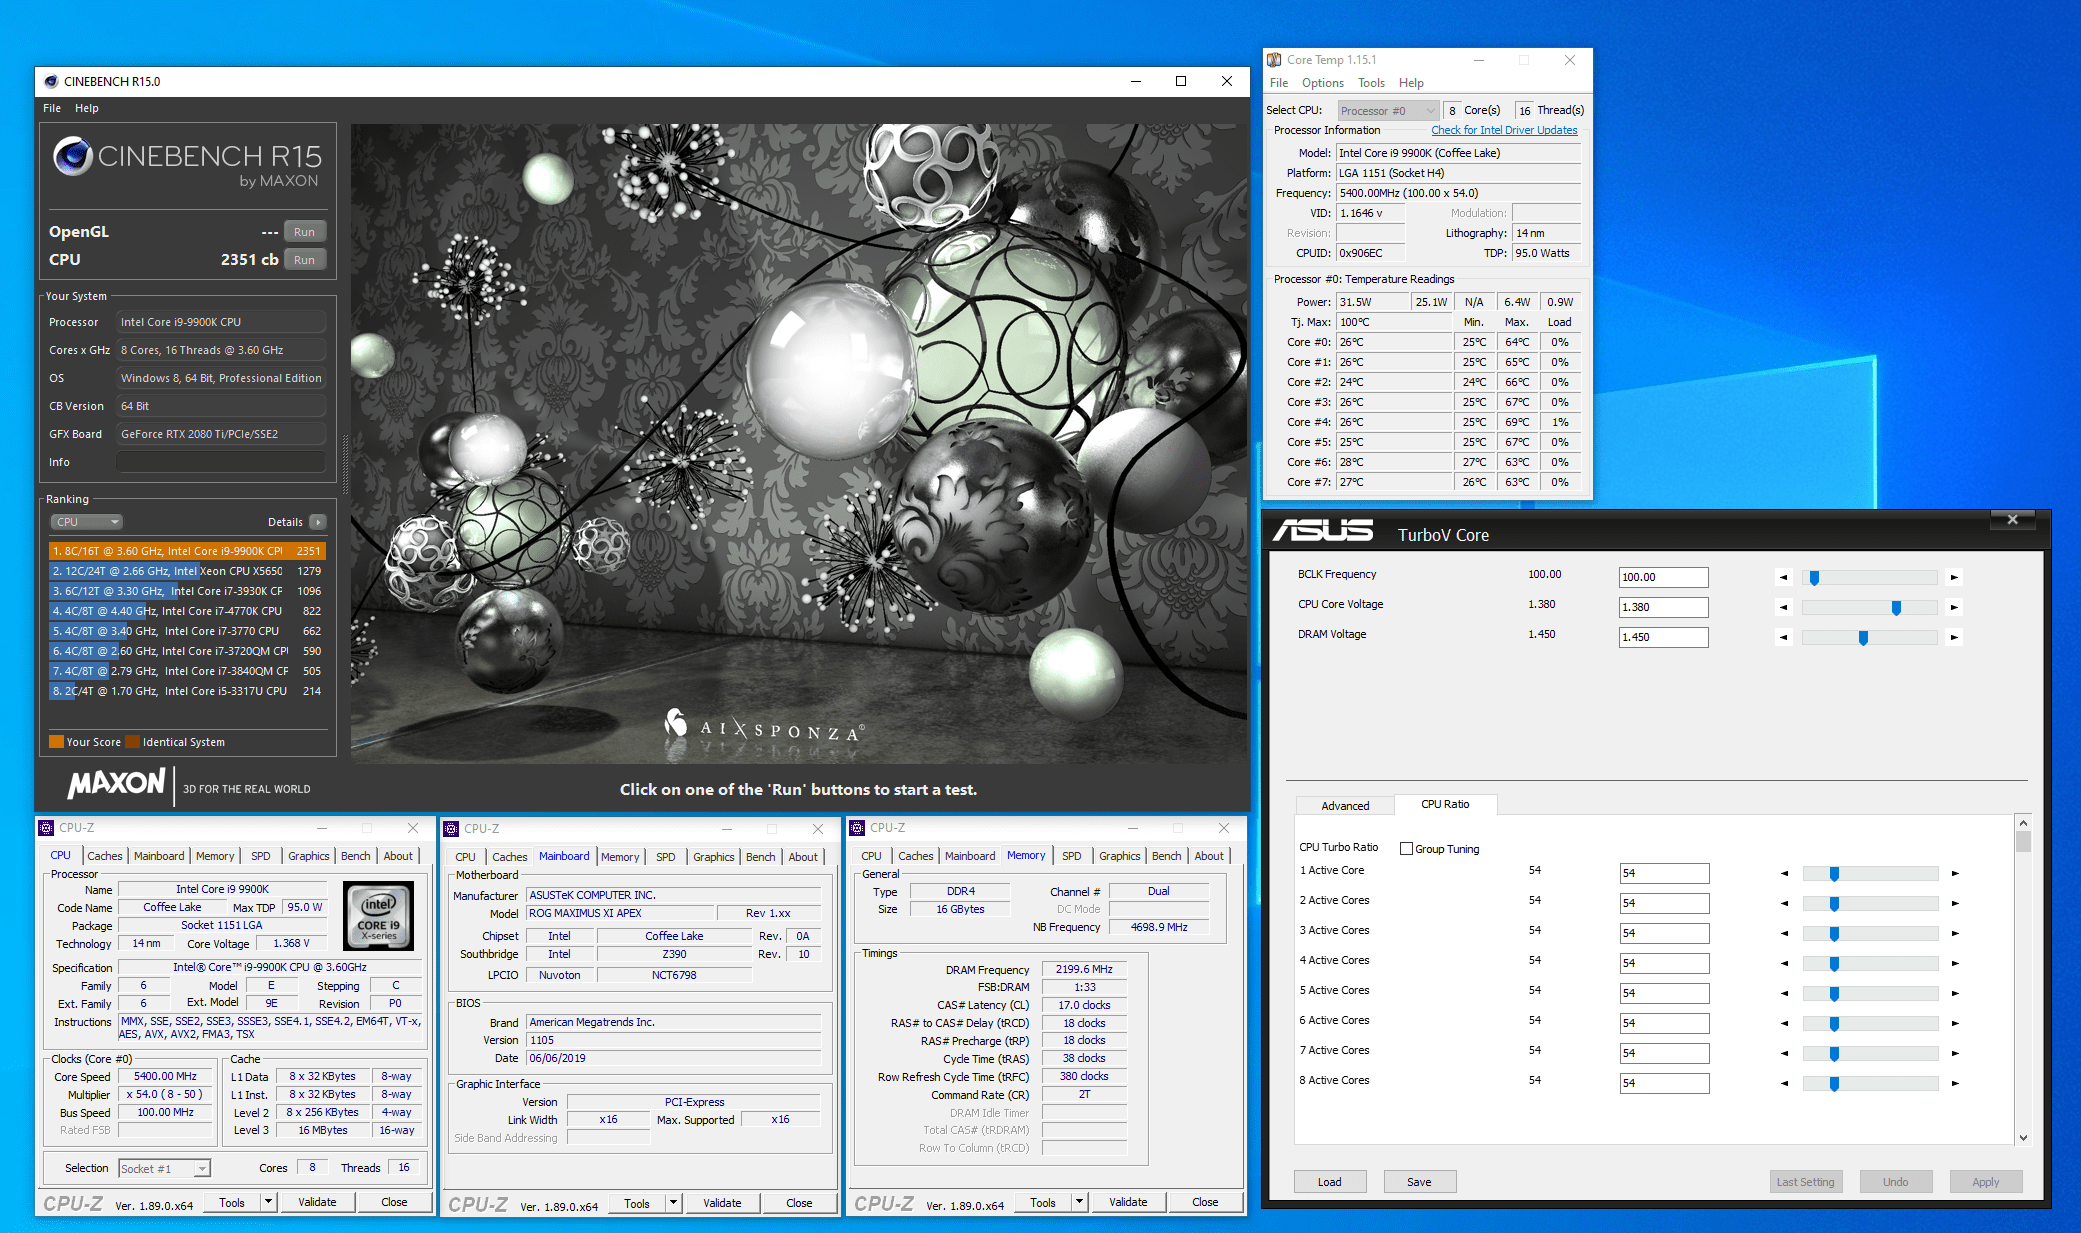The image size is (2081, 1233).
Task: Switch to Caches tab in CPU-Z CPU window
Action: (105, 856)
